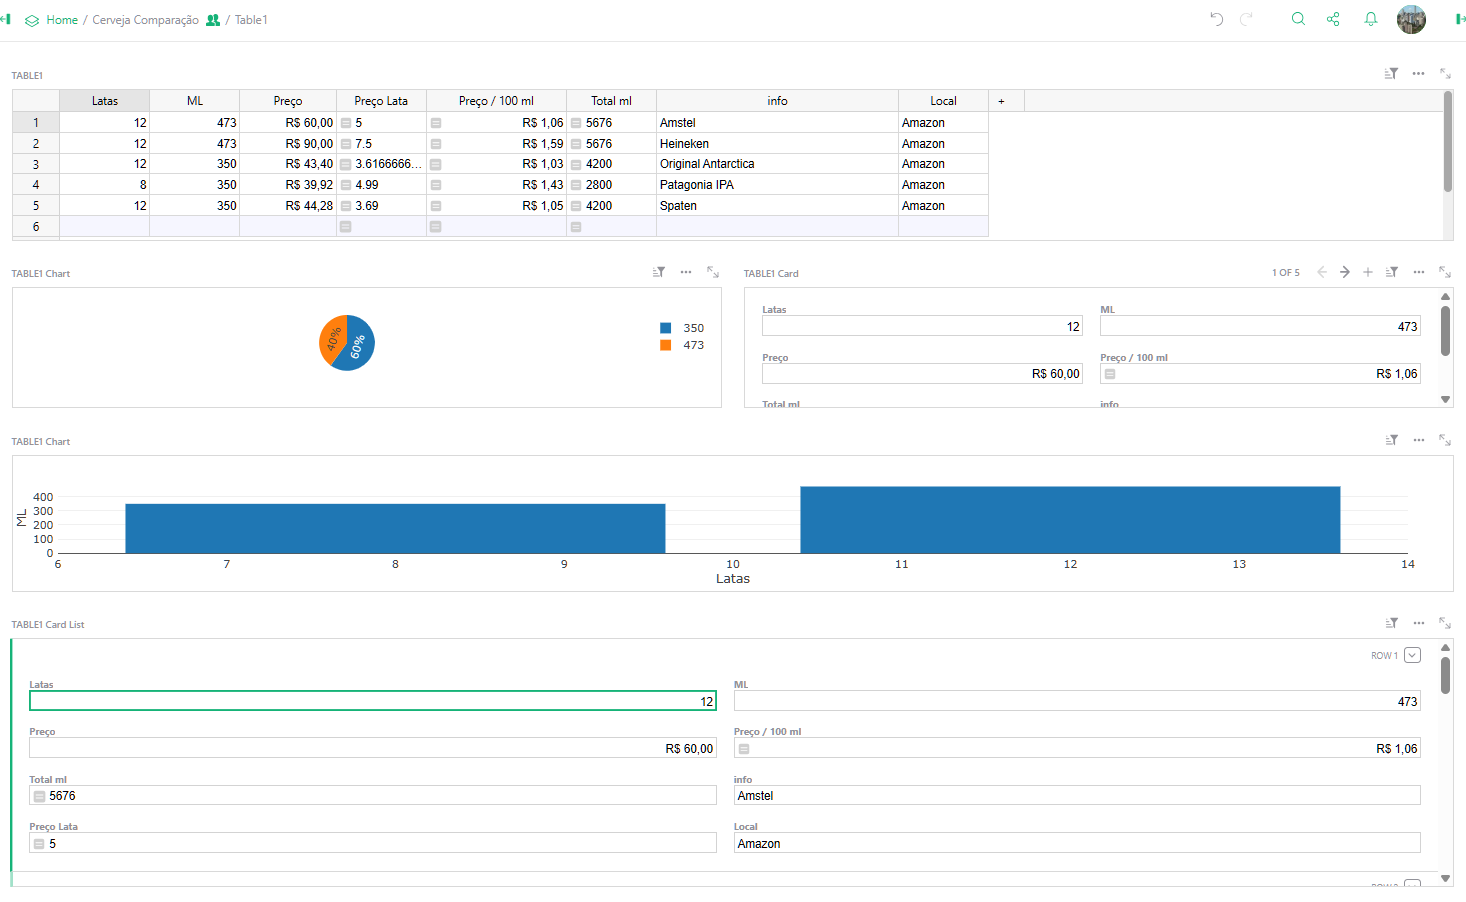
Task: Click Cerveja Comparação document name
Action: click(x=145, y=20)
